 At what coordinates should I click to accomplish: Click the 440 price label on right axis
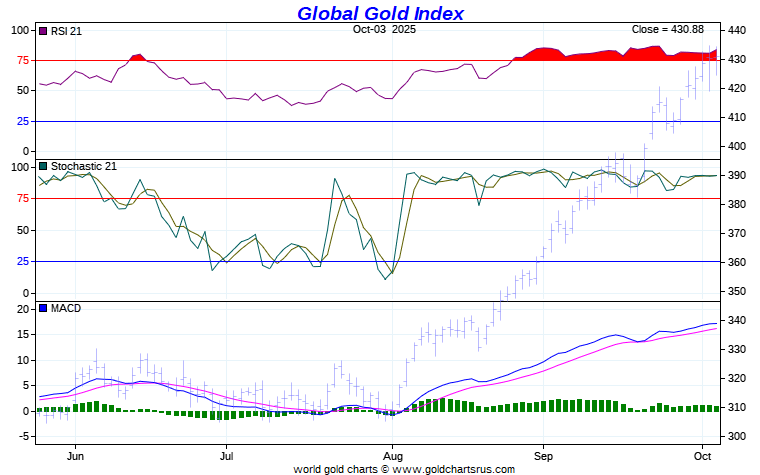(738, 31)
